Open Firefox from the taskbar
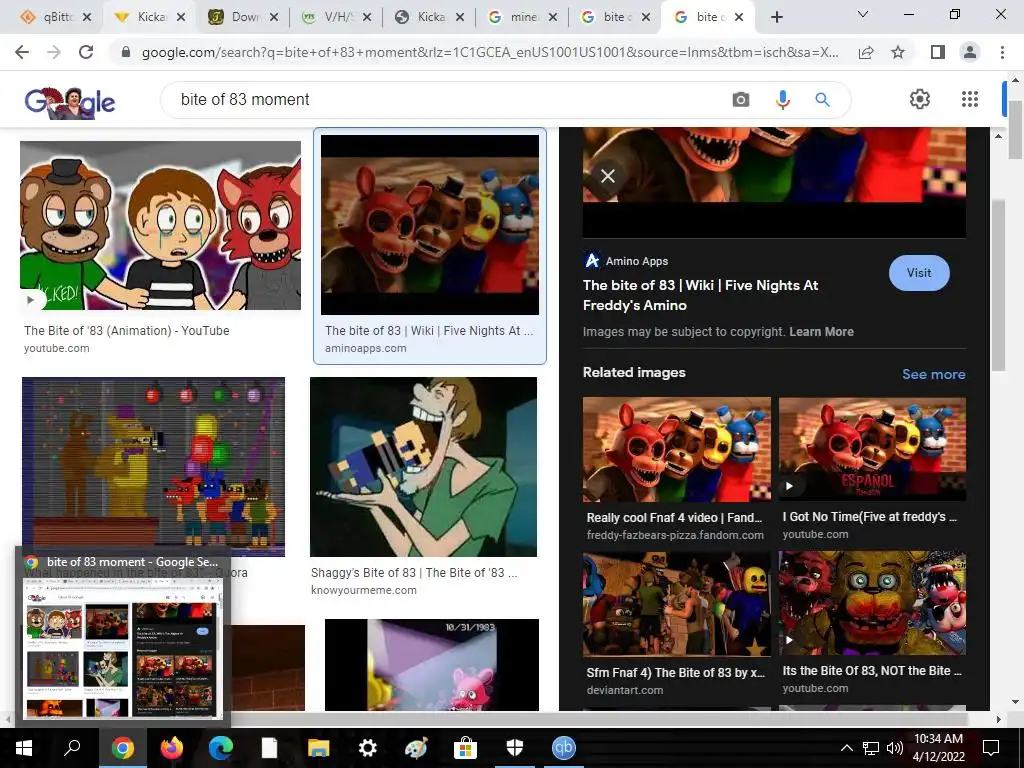Screen dimensions: 1024x768 click(171, 748)
